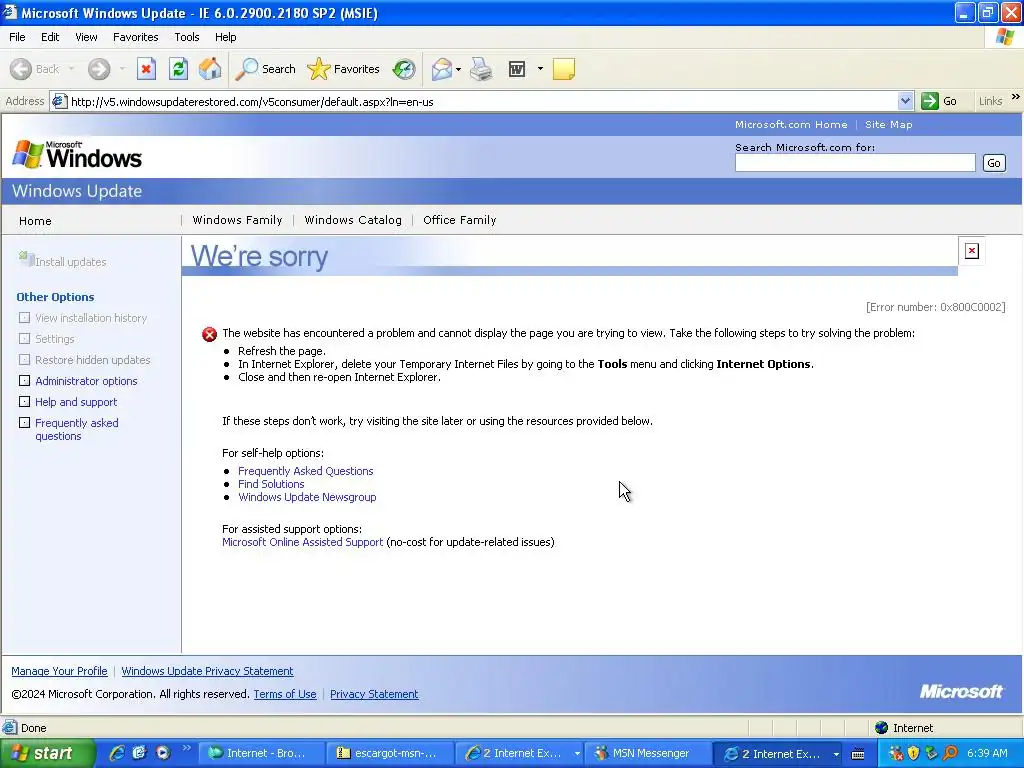Viewport: 1024px width, 768px height.
Task: Print the page with printer icon
Action: click(481, 69)
